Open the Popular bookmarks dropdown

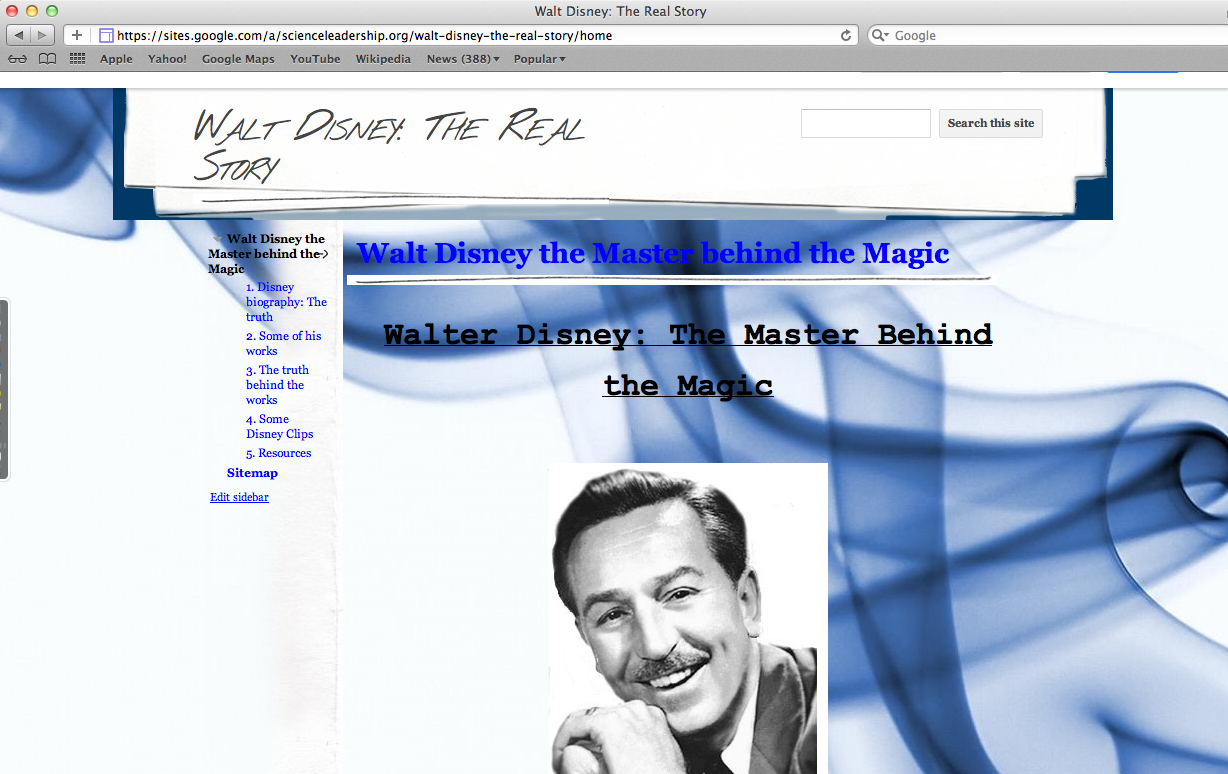(x=539, y=59)
